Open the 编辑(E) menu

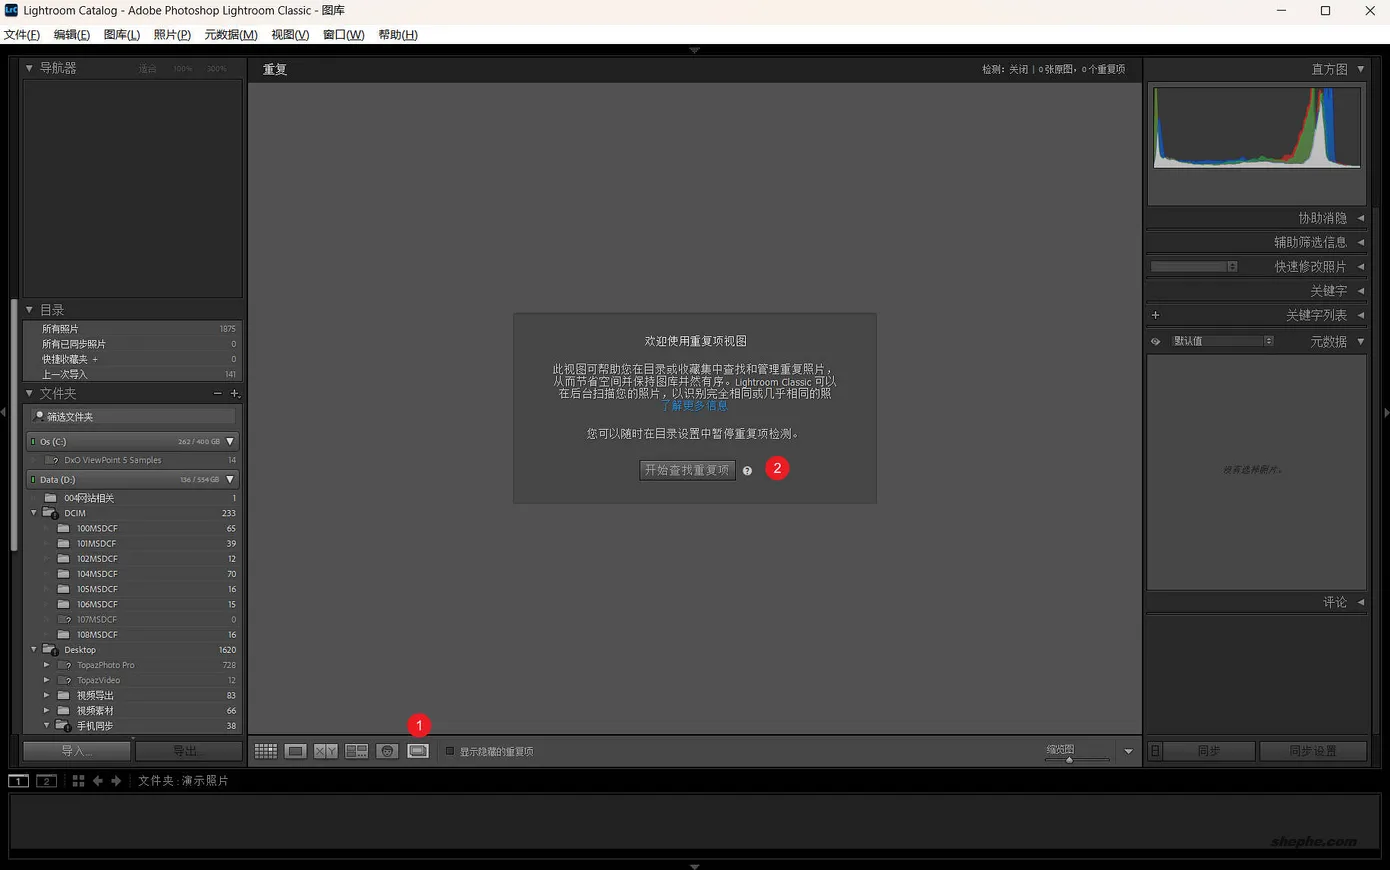coord(72,35)
